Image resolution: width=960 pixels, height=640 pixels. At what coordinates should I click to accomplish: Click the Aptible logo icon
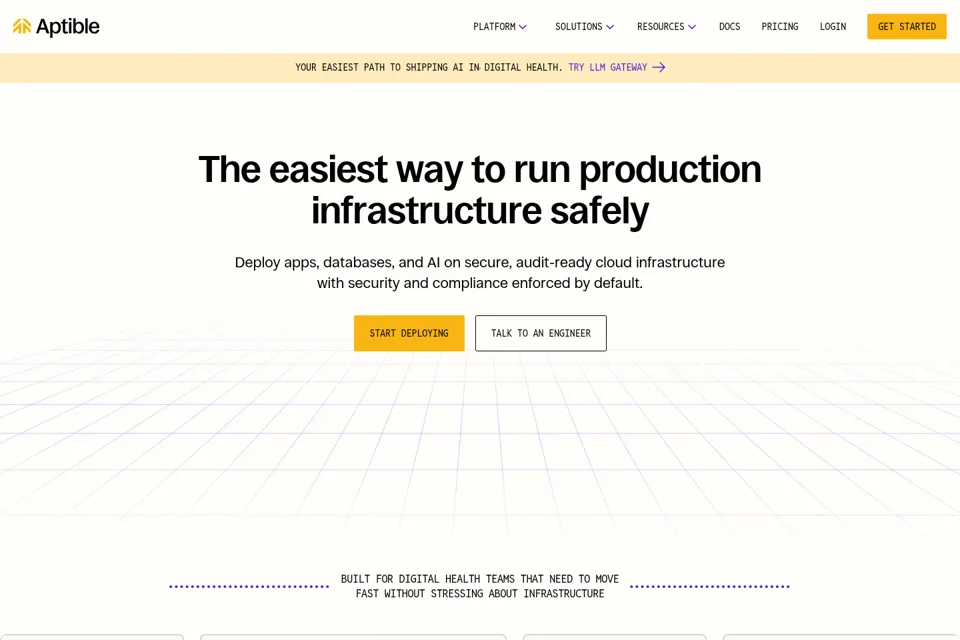[22, 26]
